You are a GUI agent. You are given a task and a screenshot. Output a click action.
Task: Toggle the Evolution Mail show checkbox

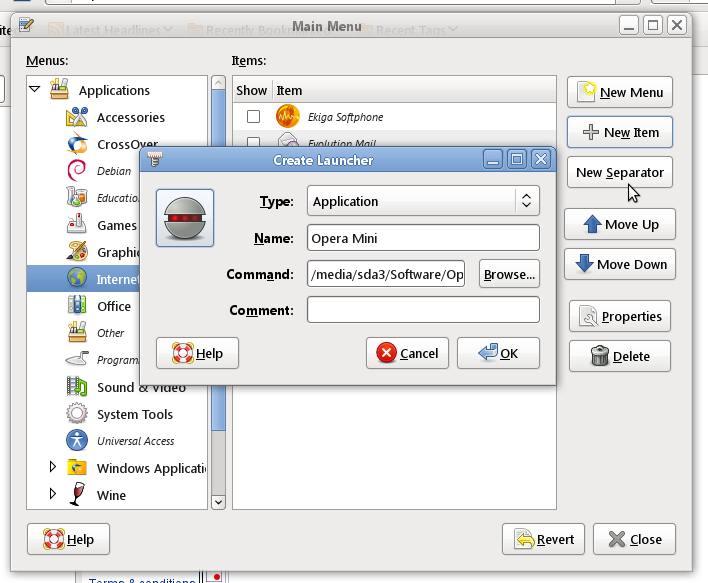[253, 142]
